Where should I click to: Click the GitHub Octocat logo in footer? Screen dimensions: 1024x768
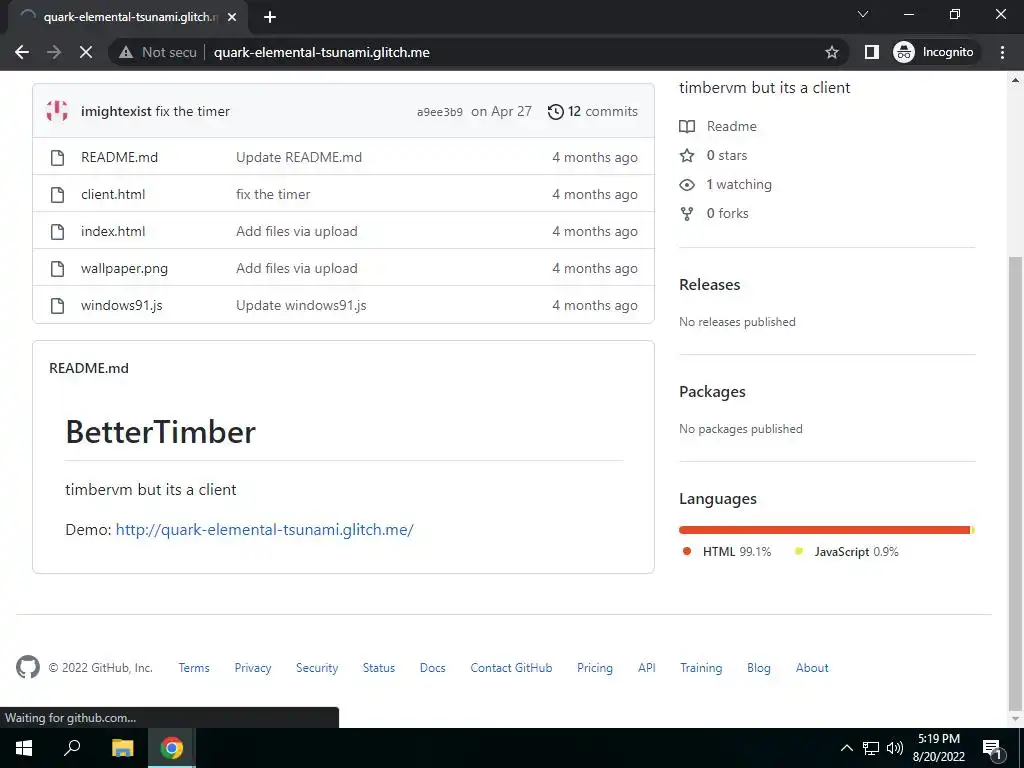pos(27,667)
